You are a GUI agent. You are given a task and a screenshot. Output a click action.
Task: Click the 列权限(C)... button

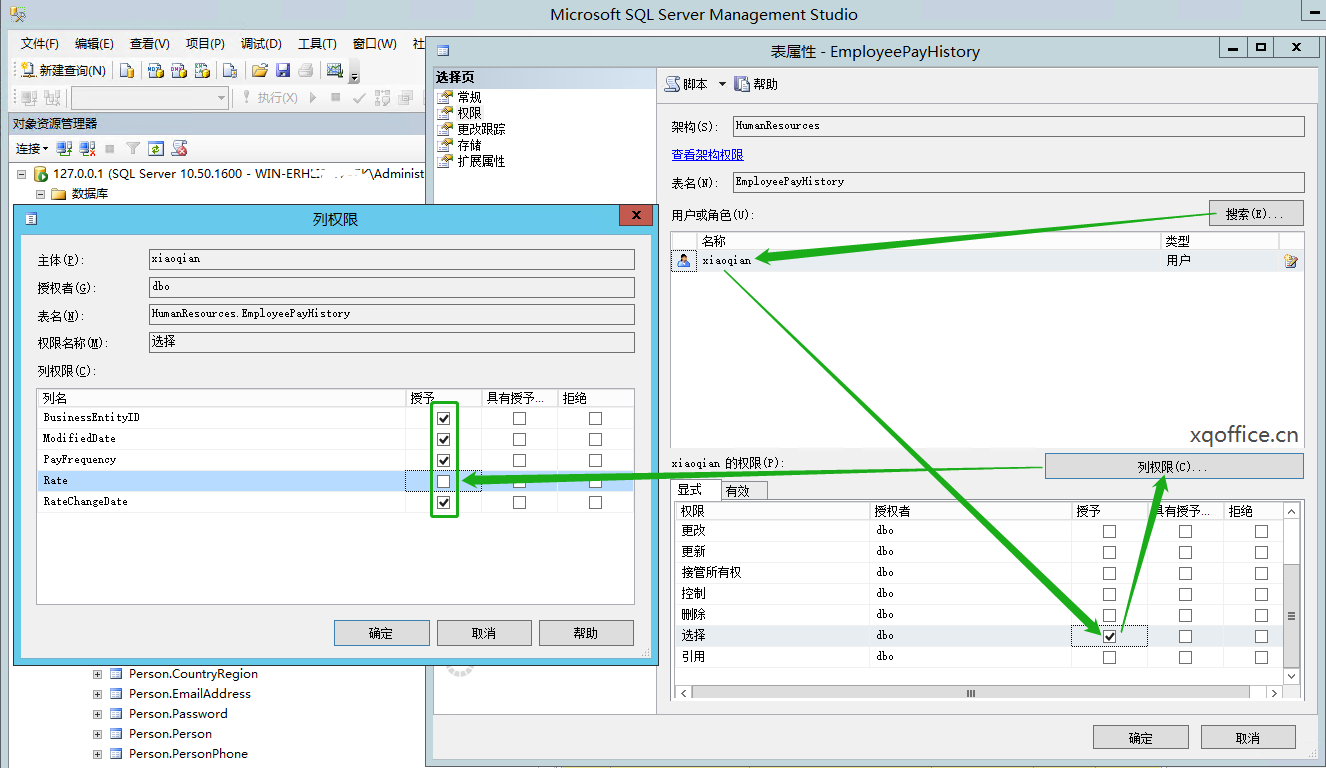1174,466
